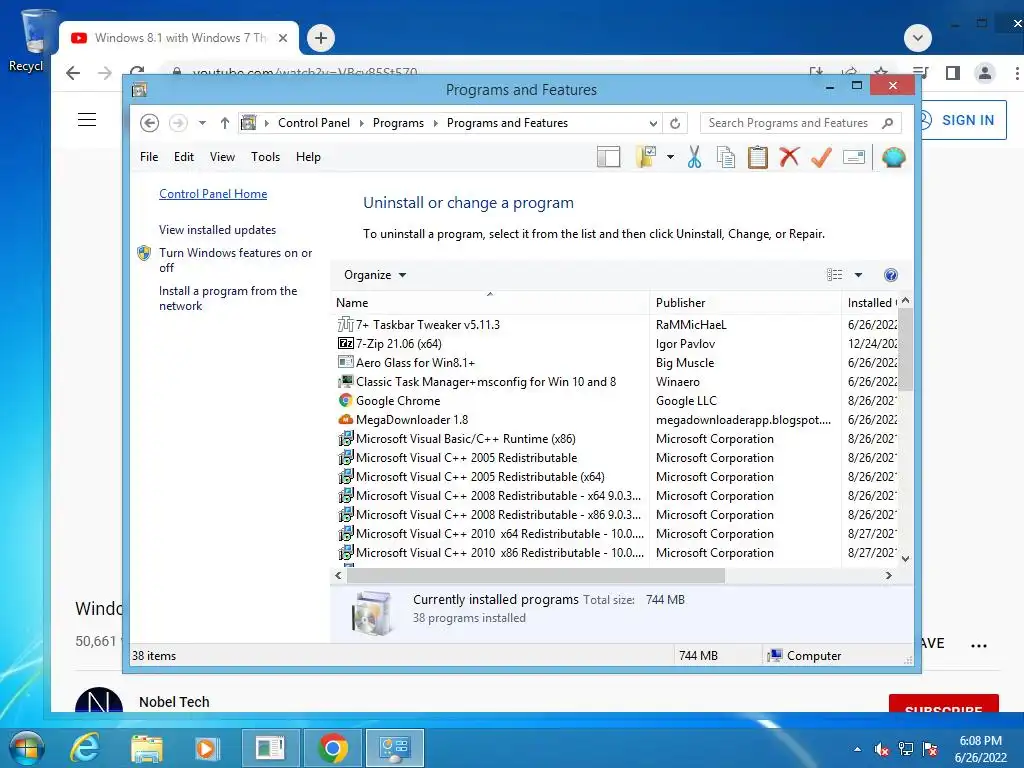Open the Edit menu
The width and height of the screenshot is (1024, 768).
(x=184, y=157)
